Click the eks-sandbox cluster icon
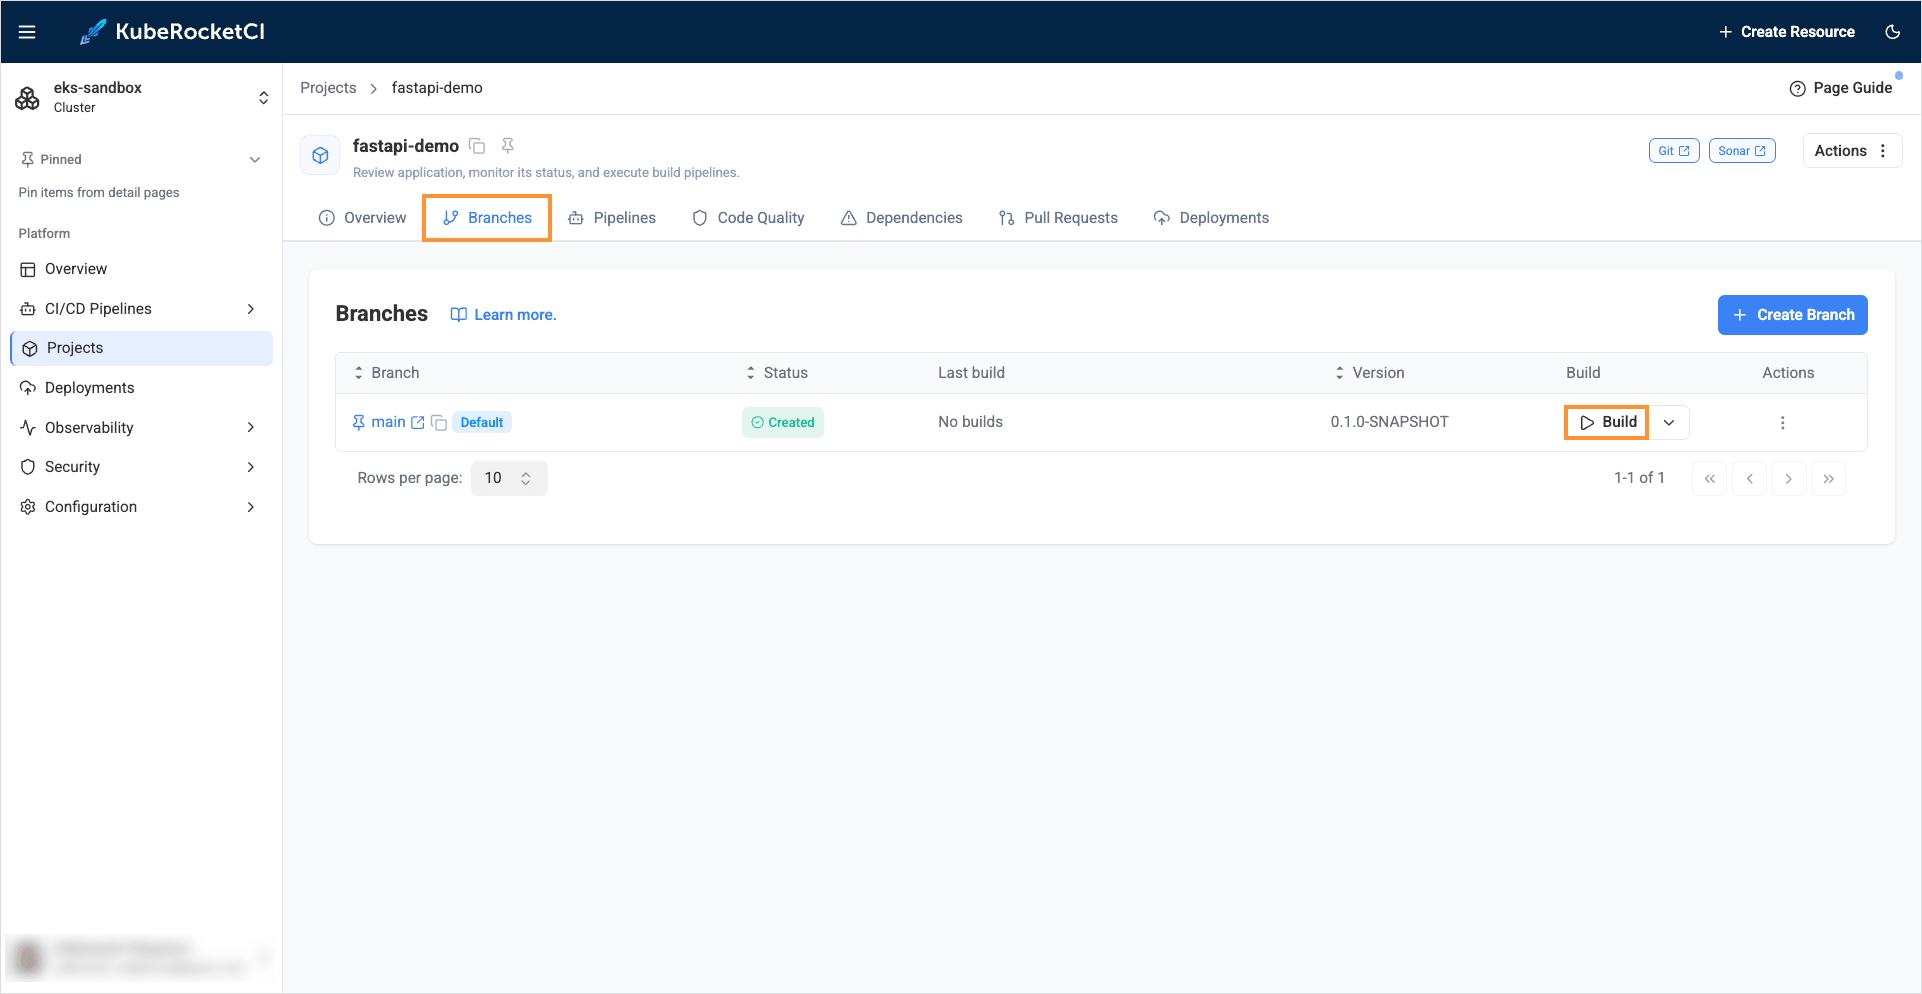 (27, 98)
